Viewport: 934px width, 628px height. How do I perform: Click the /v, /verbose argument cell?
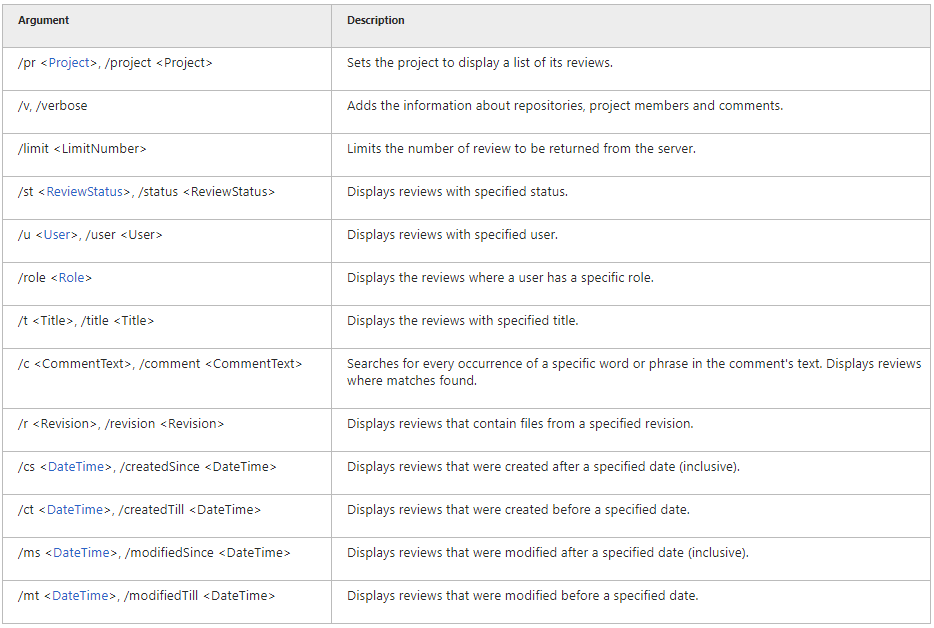coord(167,112)
